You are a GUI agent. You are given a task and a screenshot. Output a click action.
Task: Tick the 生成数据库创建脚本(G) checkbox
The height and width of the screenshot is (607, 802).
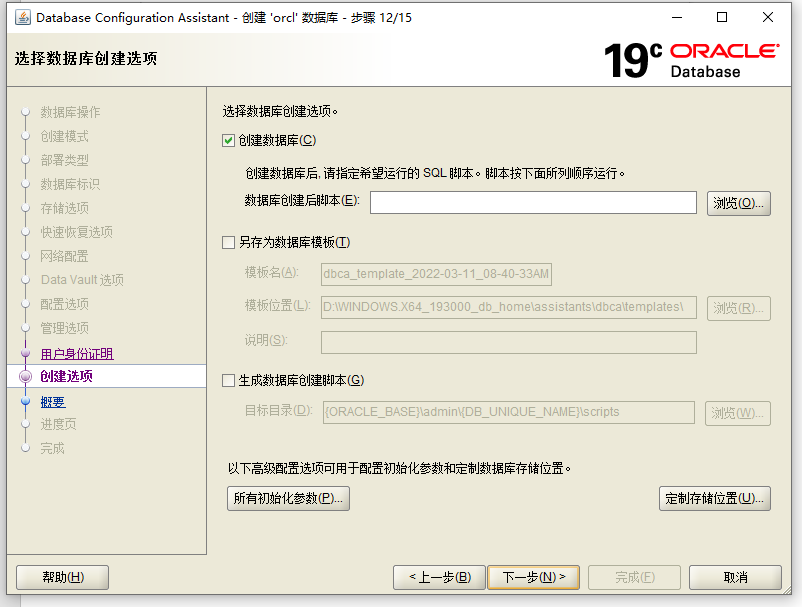[x=228, y=380]
